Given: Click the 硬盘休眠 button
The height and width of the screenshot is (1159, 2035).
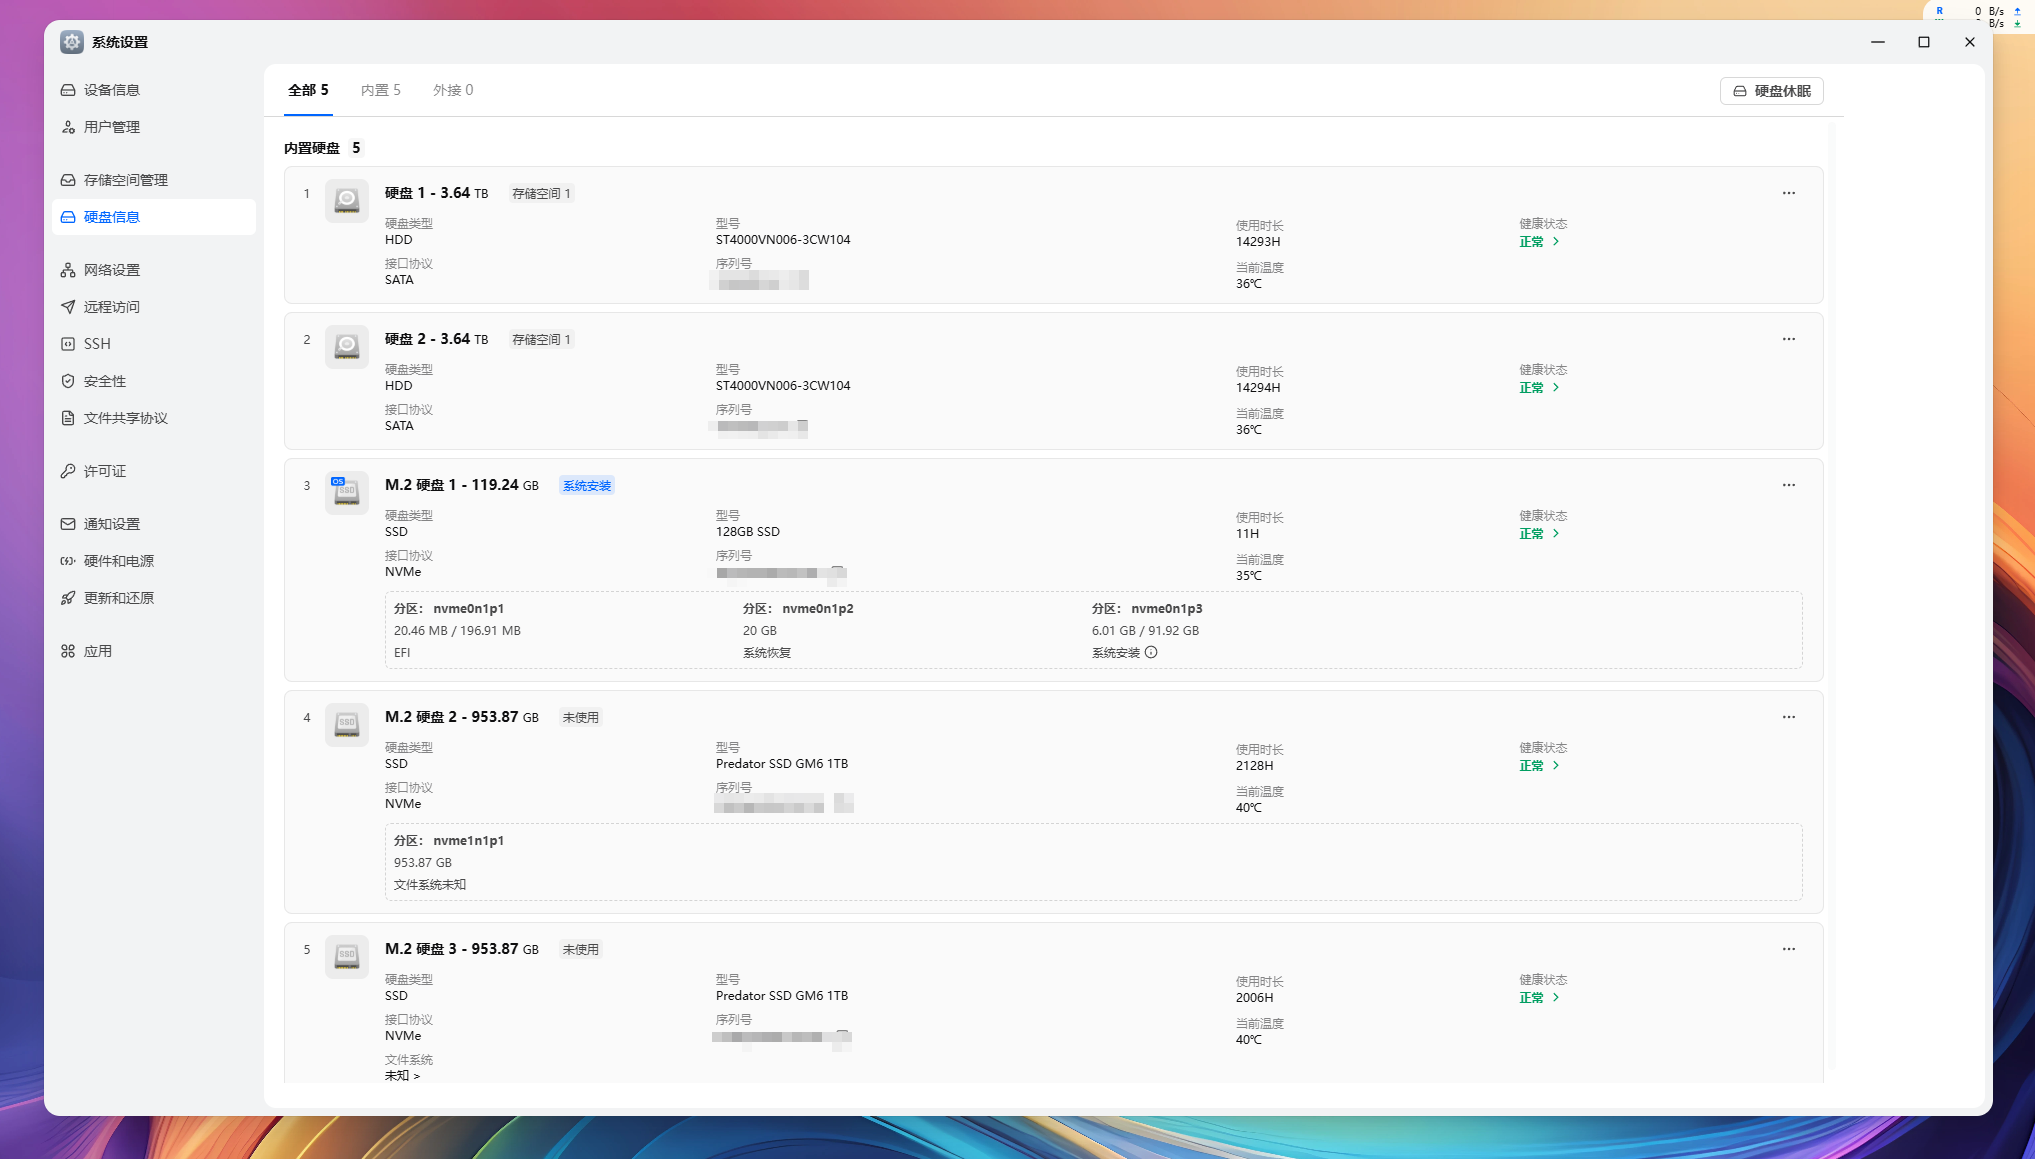Looking at the screenshot, I should pos(1771,91).
